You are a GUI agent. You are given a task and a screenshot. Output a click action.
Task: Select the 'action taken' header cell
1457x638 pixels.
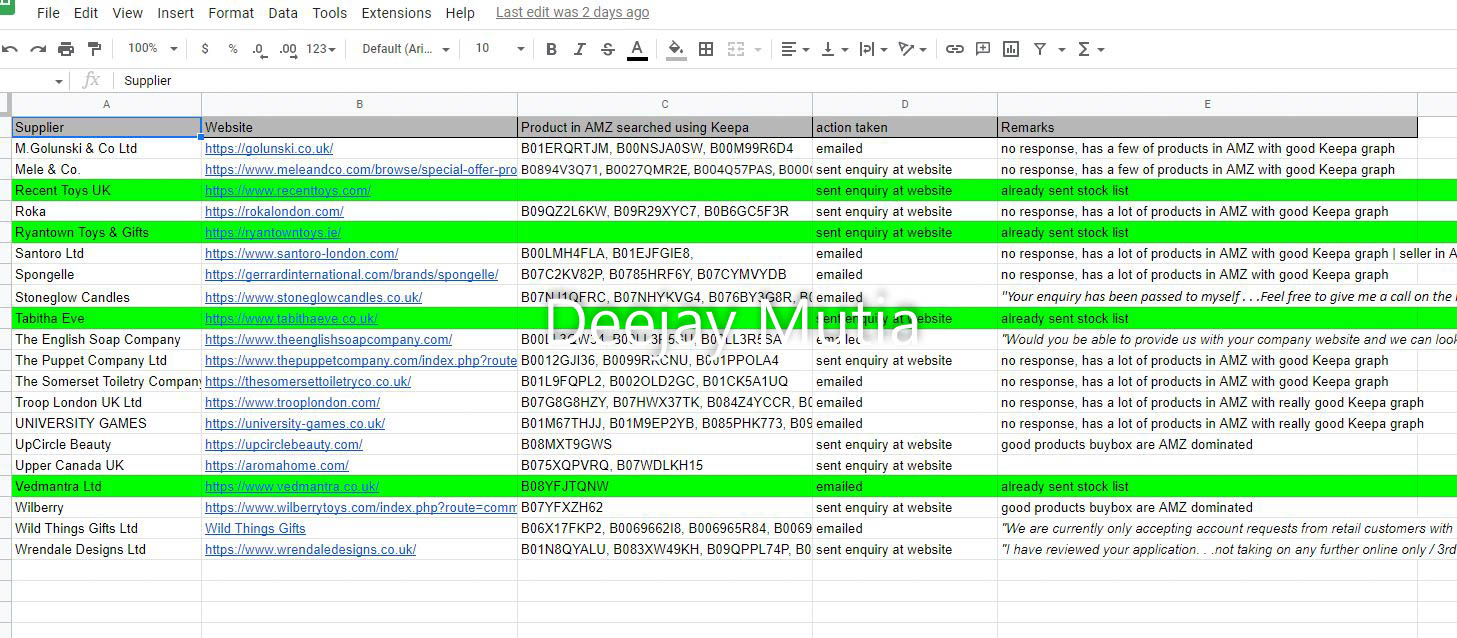coord(905,127)
